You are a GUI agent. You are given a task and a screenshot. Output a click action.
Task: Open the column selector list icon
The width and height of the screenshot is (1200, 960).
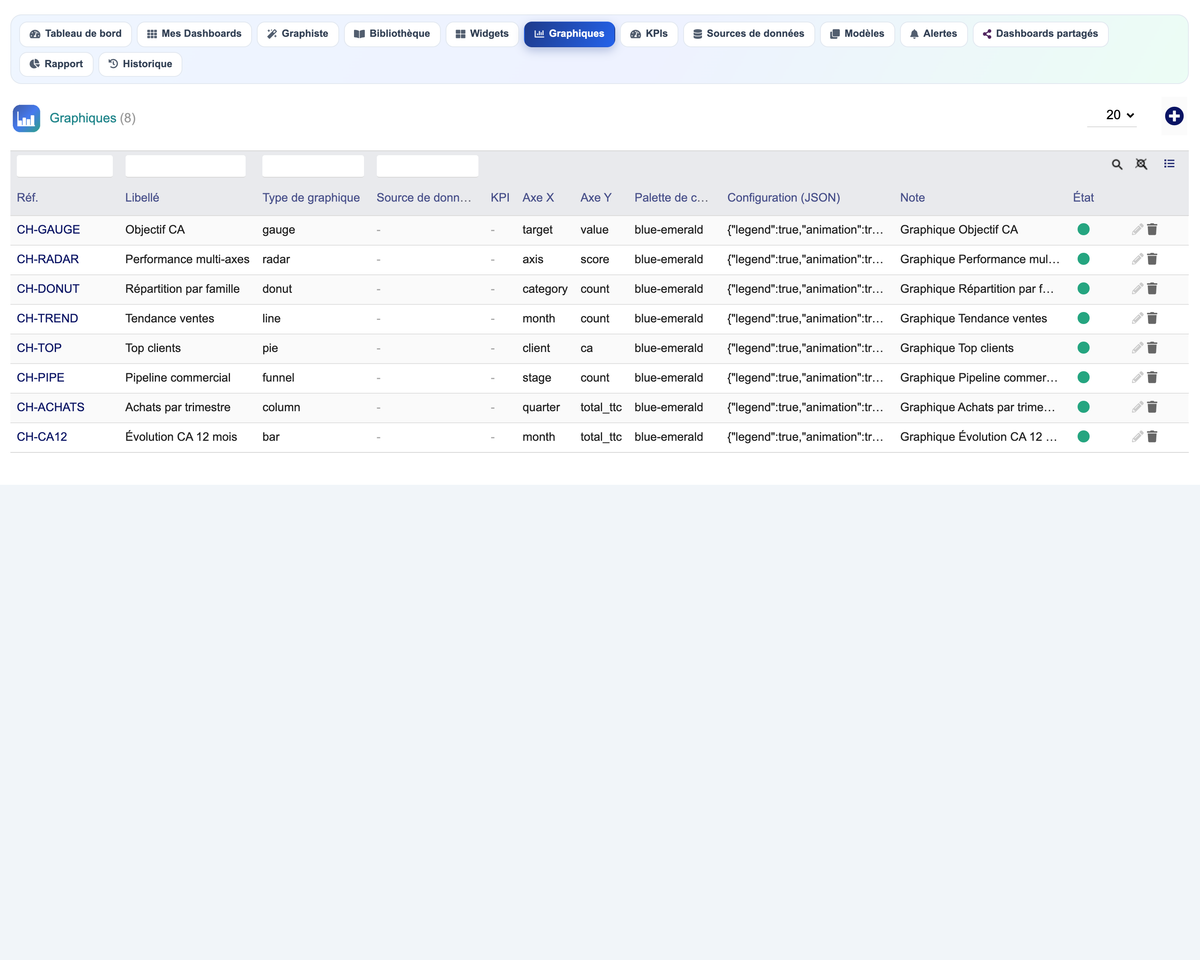[x=1169, y=164]
